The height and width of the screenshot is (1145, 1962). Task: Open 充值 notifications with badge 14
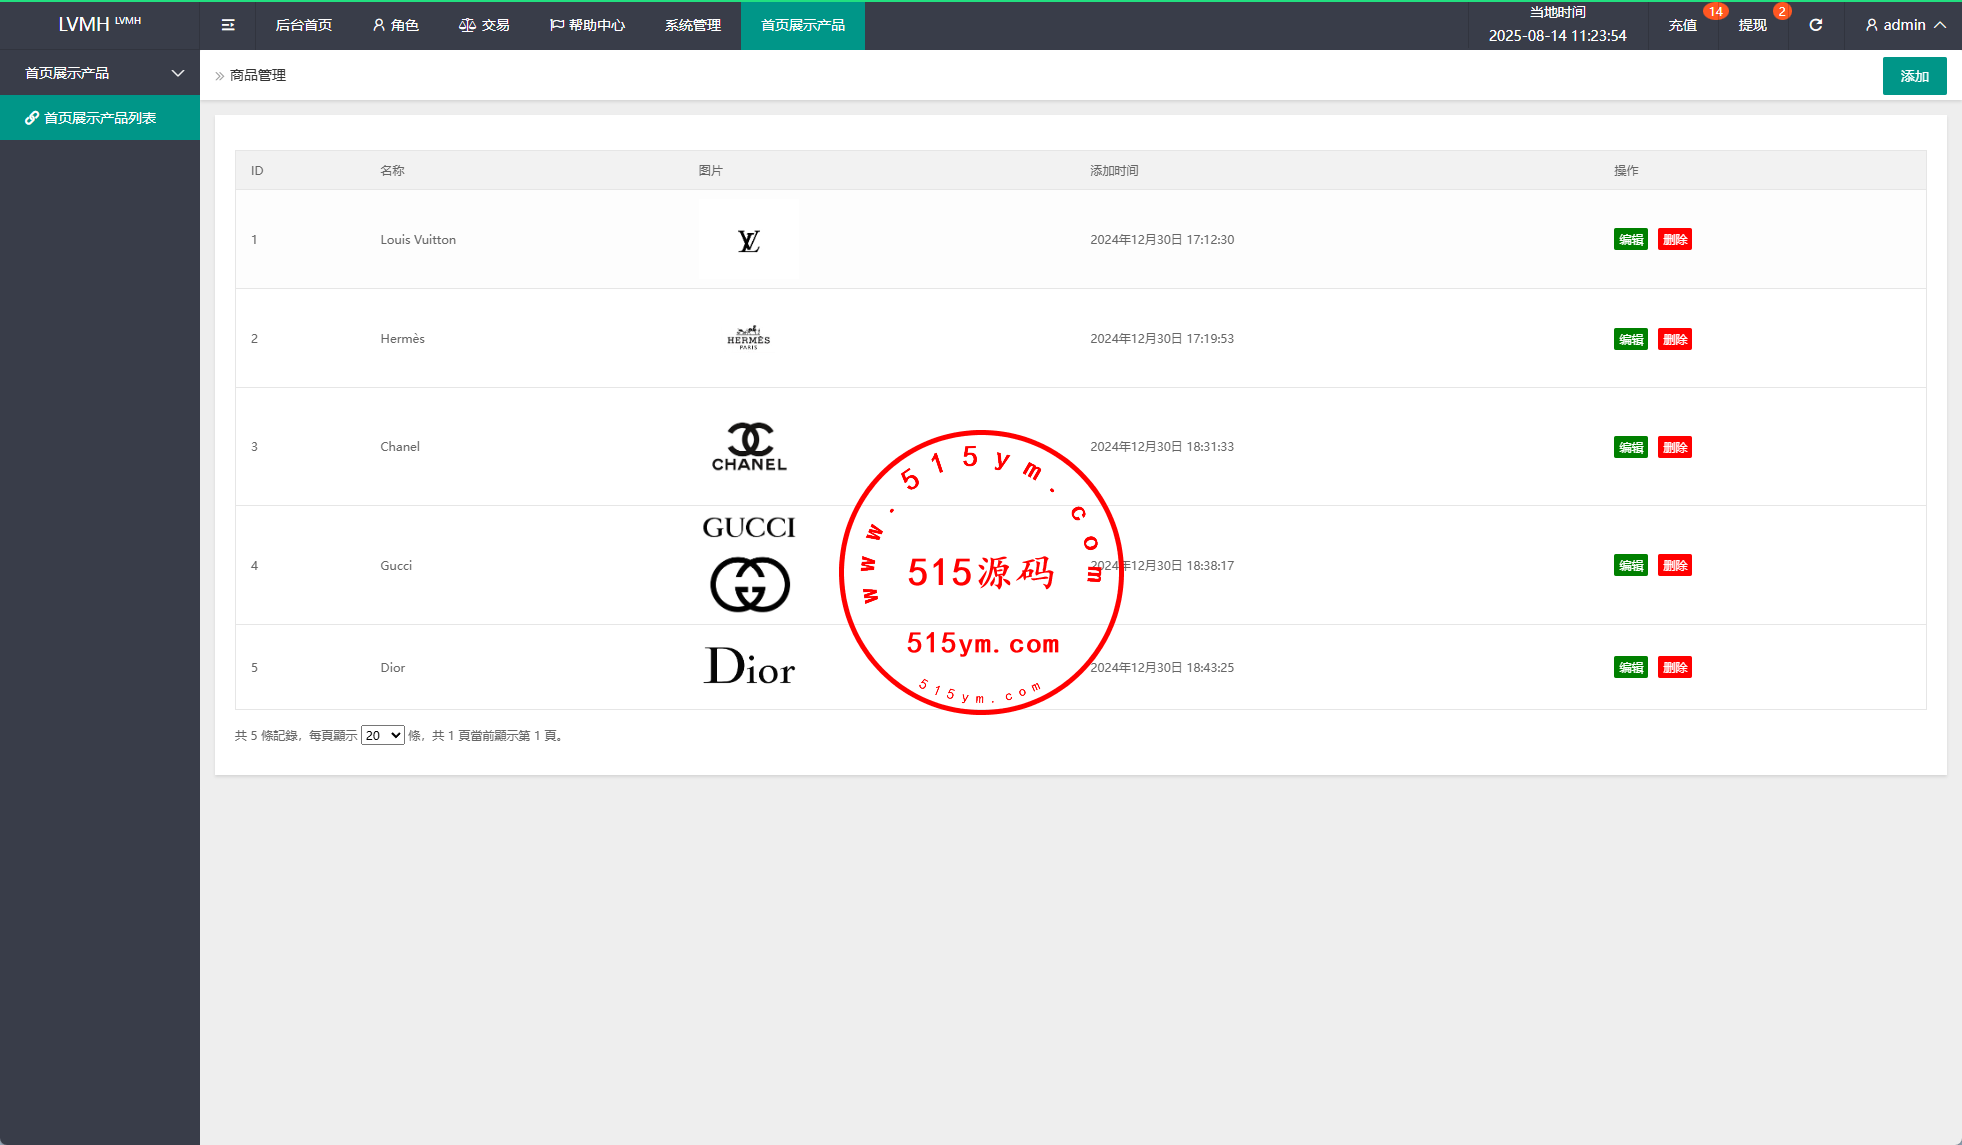click(x=1682, y=25)
